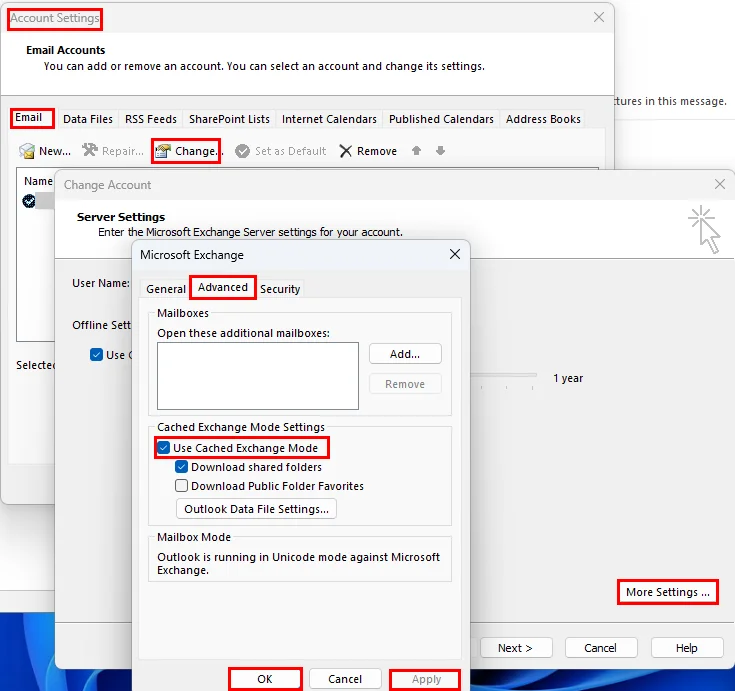Click the 'Server Settings' heading
This screenshot has height=691, width=735.
(121, 217)
